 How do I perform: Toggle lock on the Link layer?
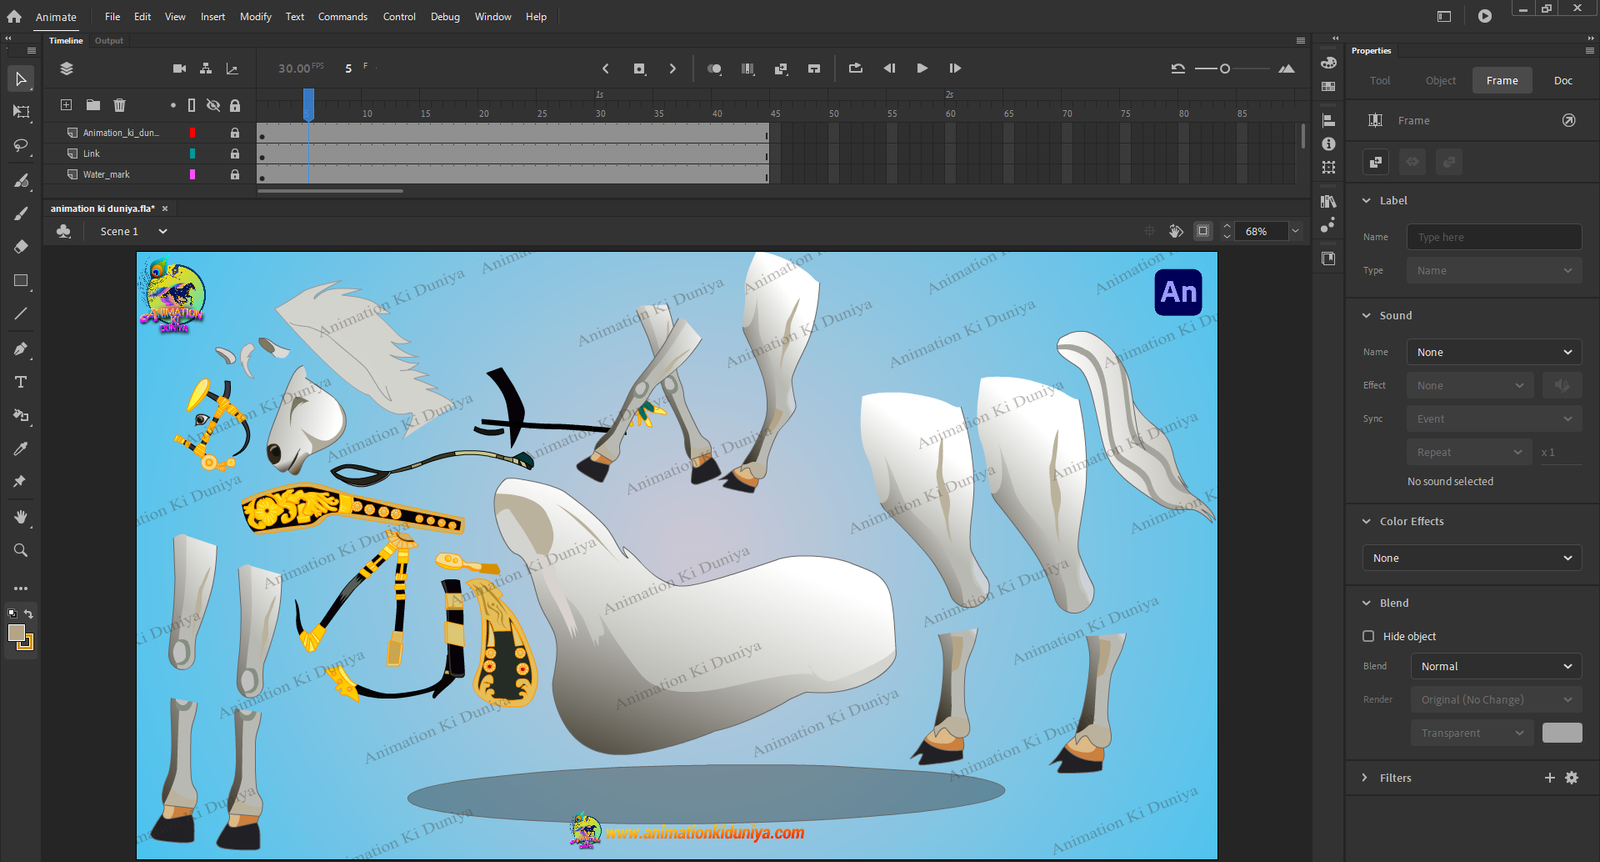click(235, 154)
